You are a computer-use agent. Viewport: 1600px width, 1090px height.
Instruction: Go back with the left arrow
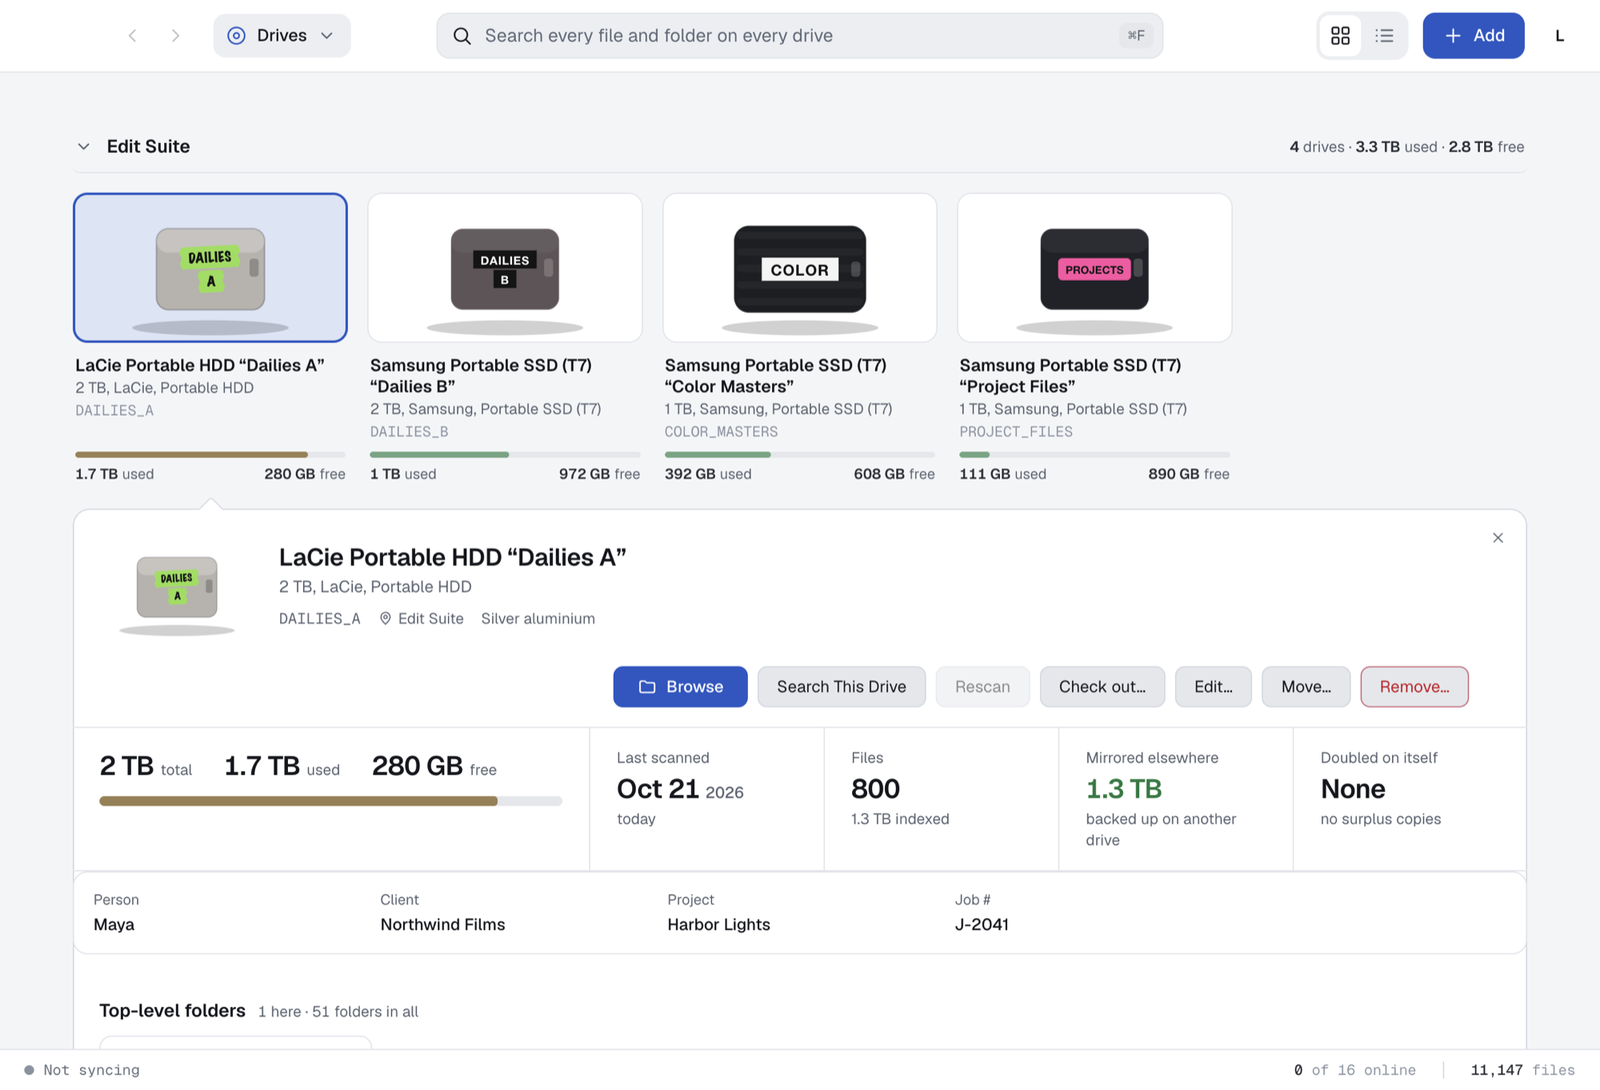(x=132, y=36)
